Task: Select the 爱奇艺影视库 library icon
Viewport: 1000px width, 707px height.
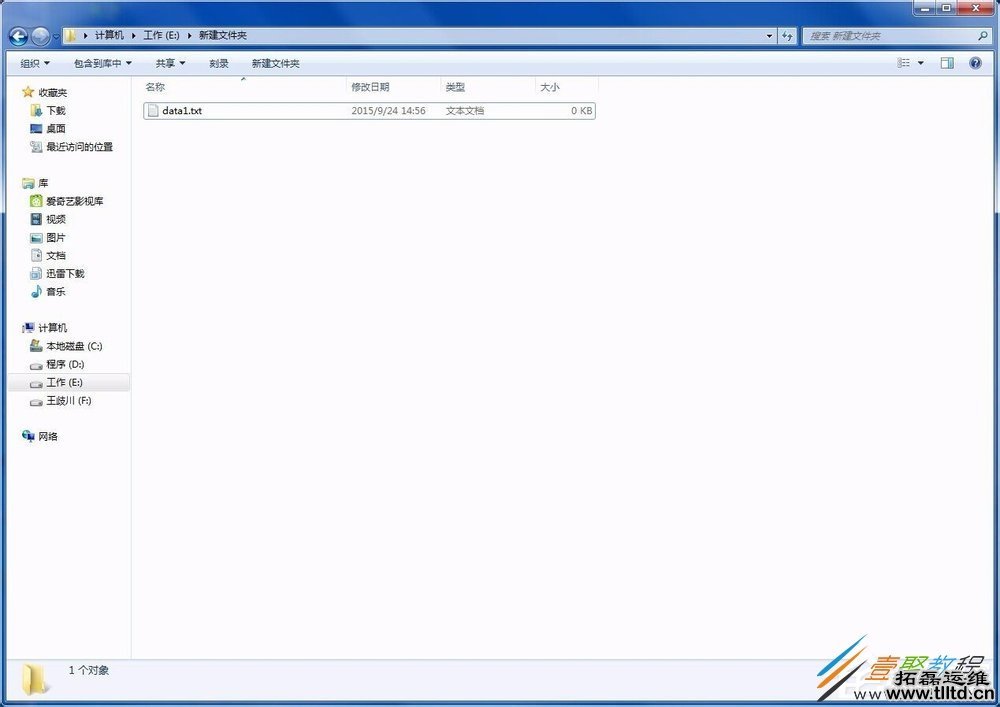Action: coord(36,201)
